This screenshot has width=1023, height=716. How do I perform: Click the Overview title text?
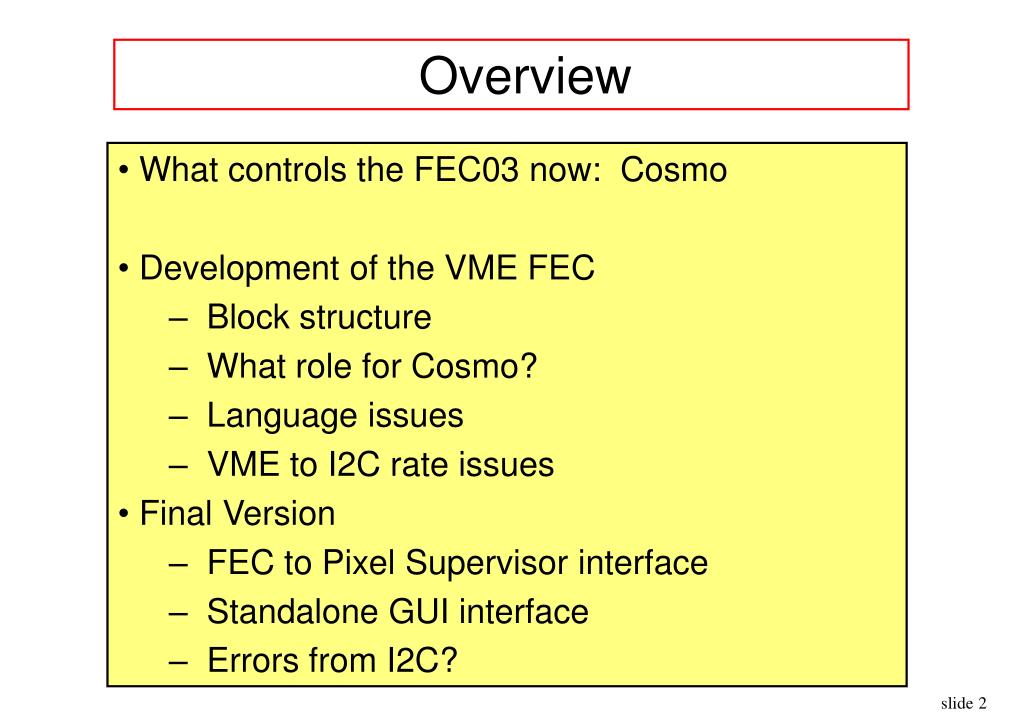[x=525, y=76]
